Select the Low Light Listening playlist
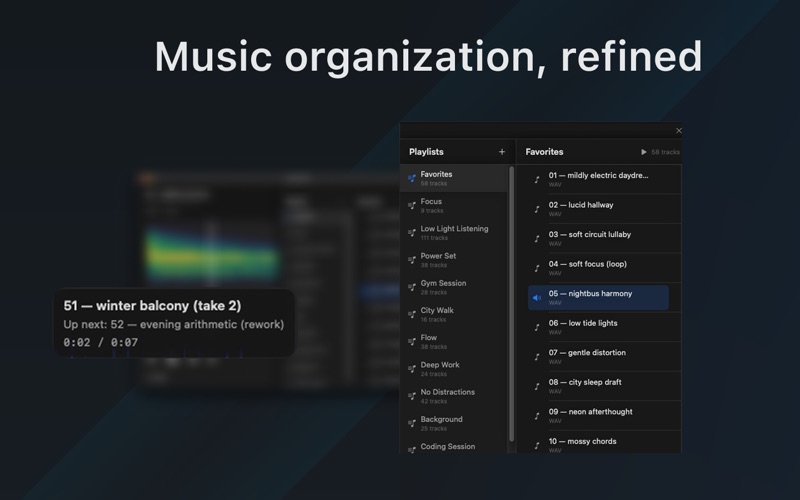 454,233
